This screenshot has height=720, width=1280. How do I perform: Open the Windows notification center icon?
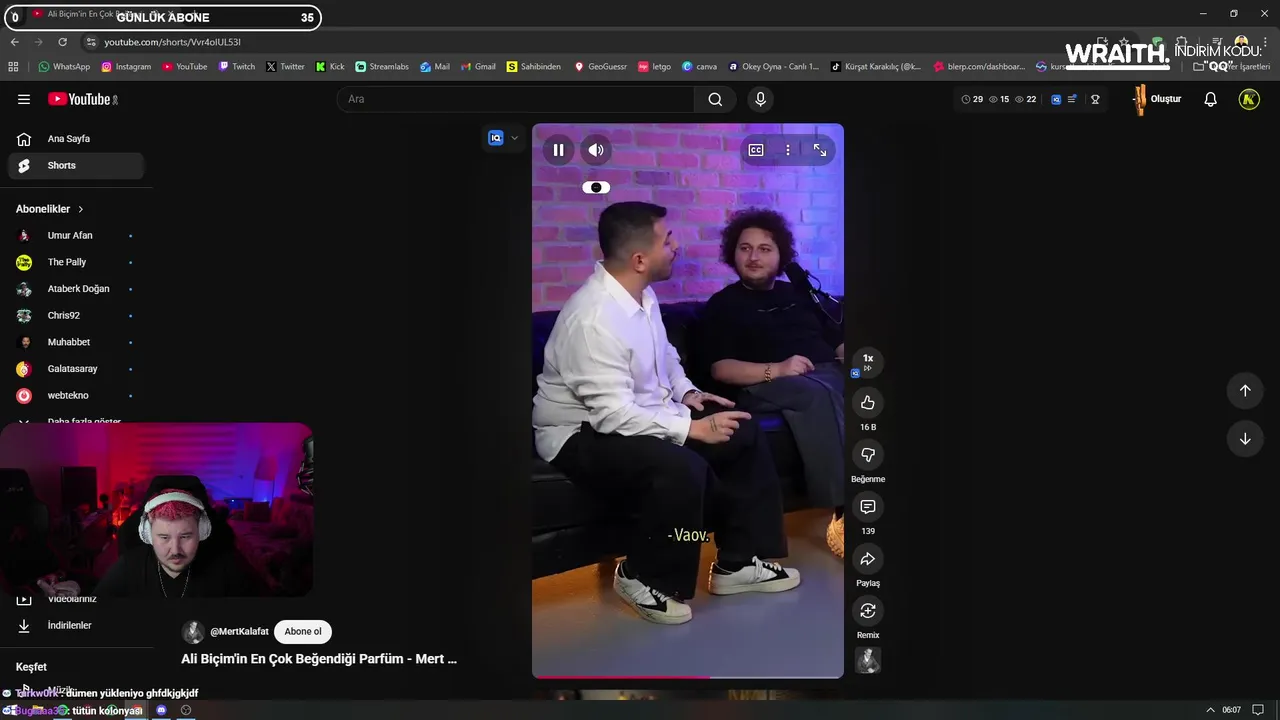click(x=1258, y=710)
